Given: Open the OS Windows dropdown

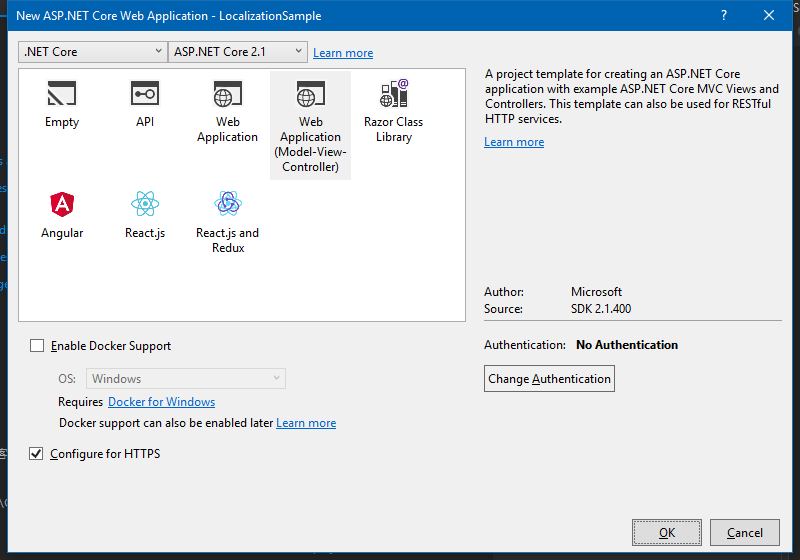Looking at the screenshot, I should [187, 379].
